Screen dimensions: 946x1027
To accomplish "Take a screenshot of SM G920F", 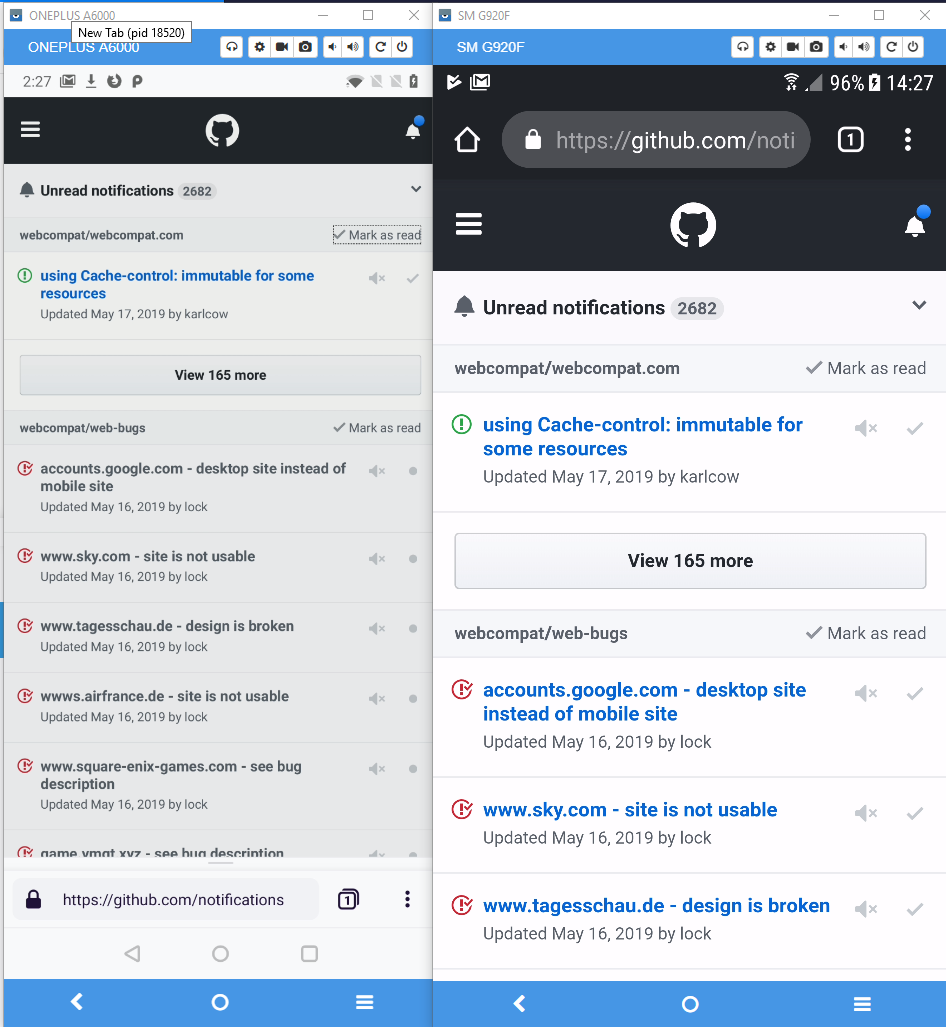I will coord(816,47).
